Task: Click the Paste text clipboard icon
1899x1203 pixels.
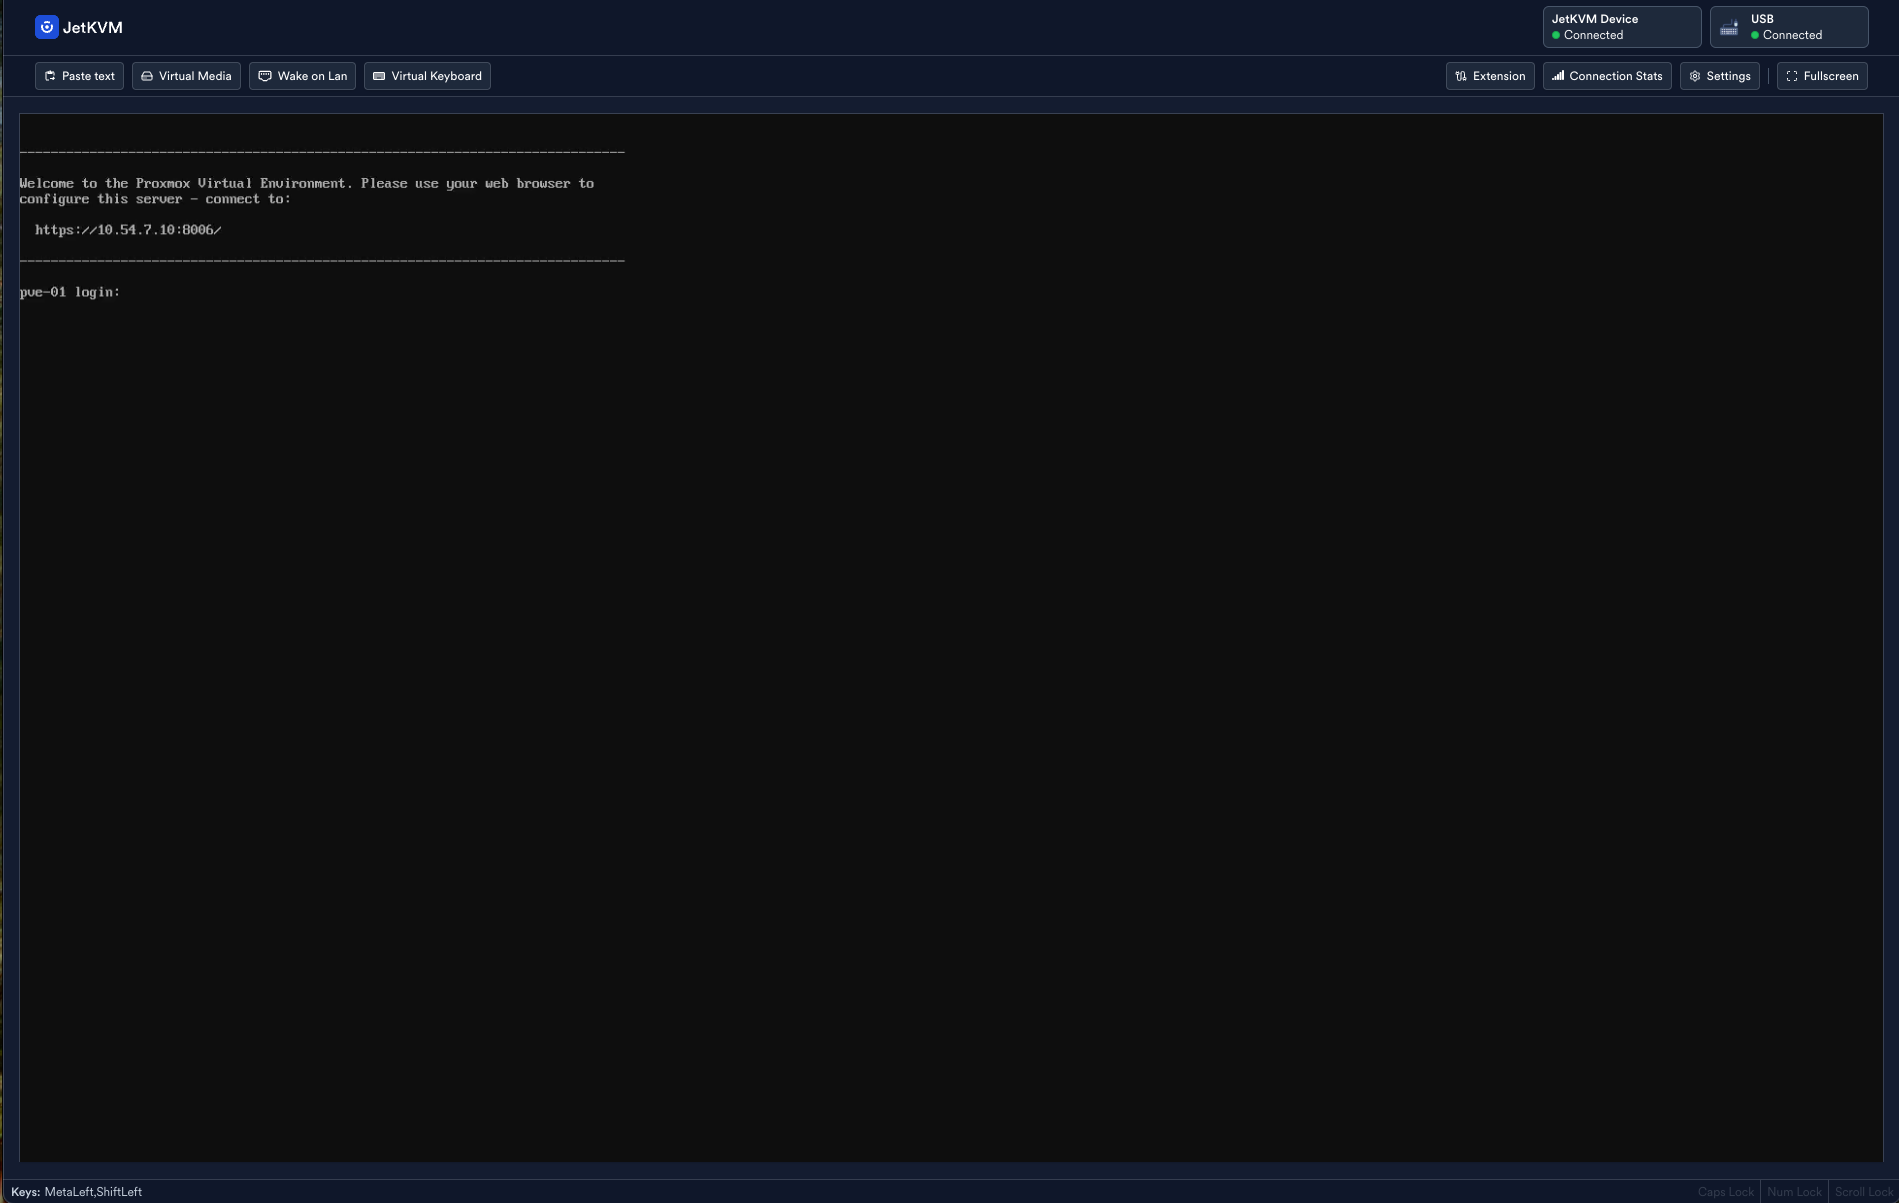Action: [50, 76]
